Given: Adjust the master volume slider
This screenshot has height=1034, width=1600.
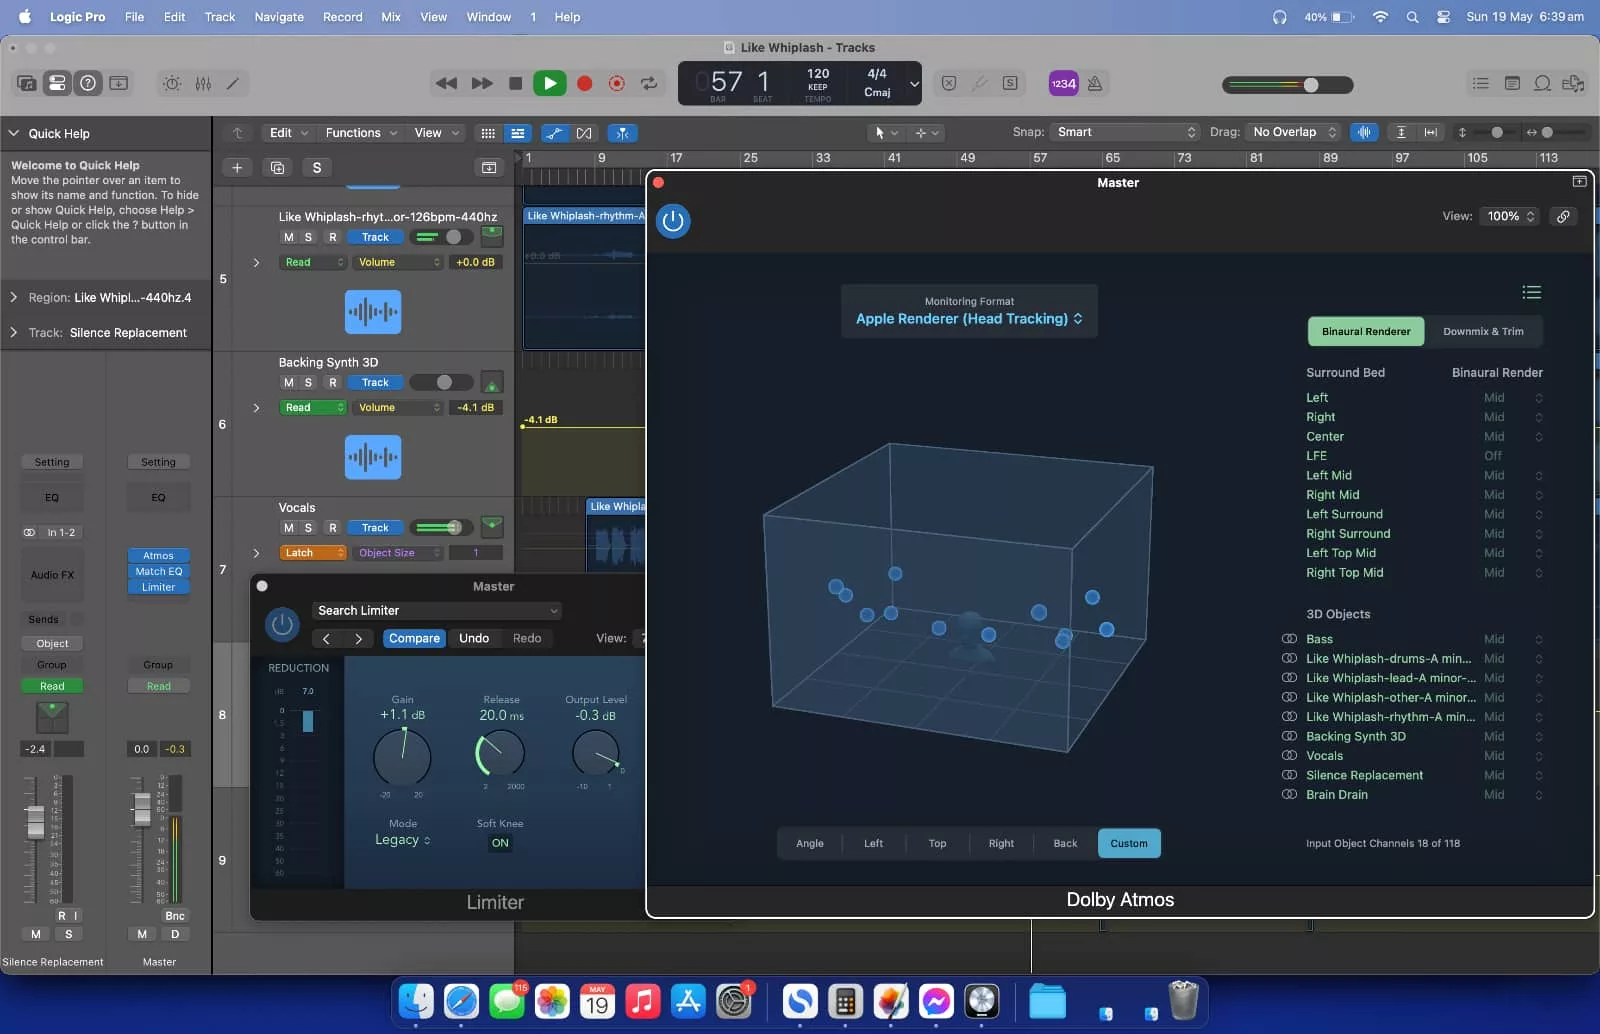Looking at the screenshot, I should (x=1310, y=85).
